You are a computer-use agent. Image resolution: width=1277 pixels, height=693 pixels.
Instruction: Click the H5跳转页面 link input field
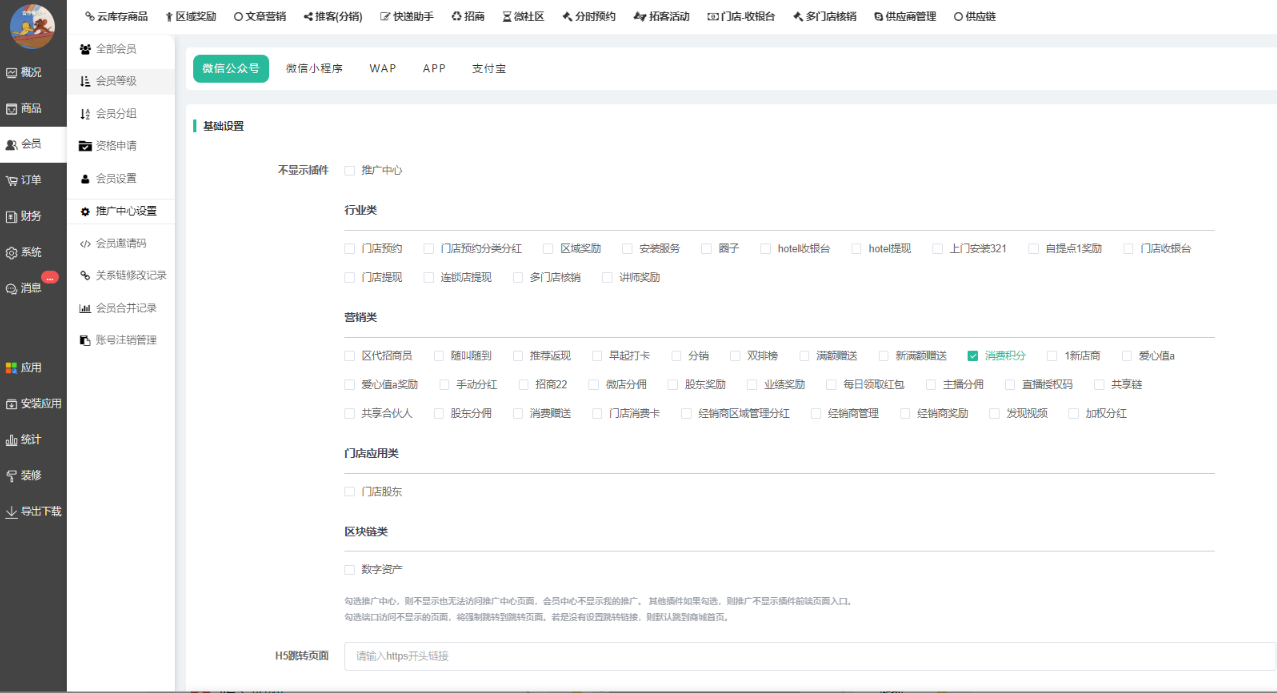[808, 656]
